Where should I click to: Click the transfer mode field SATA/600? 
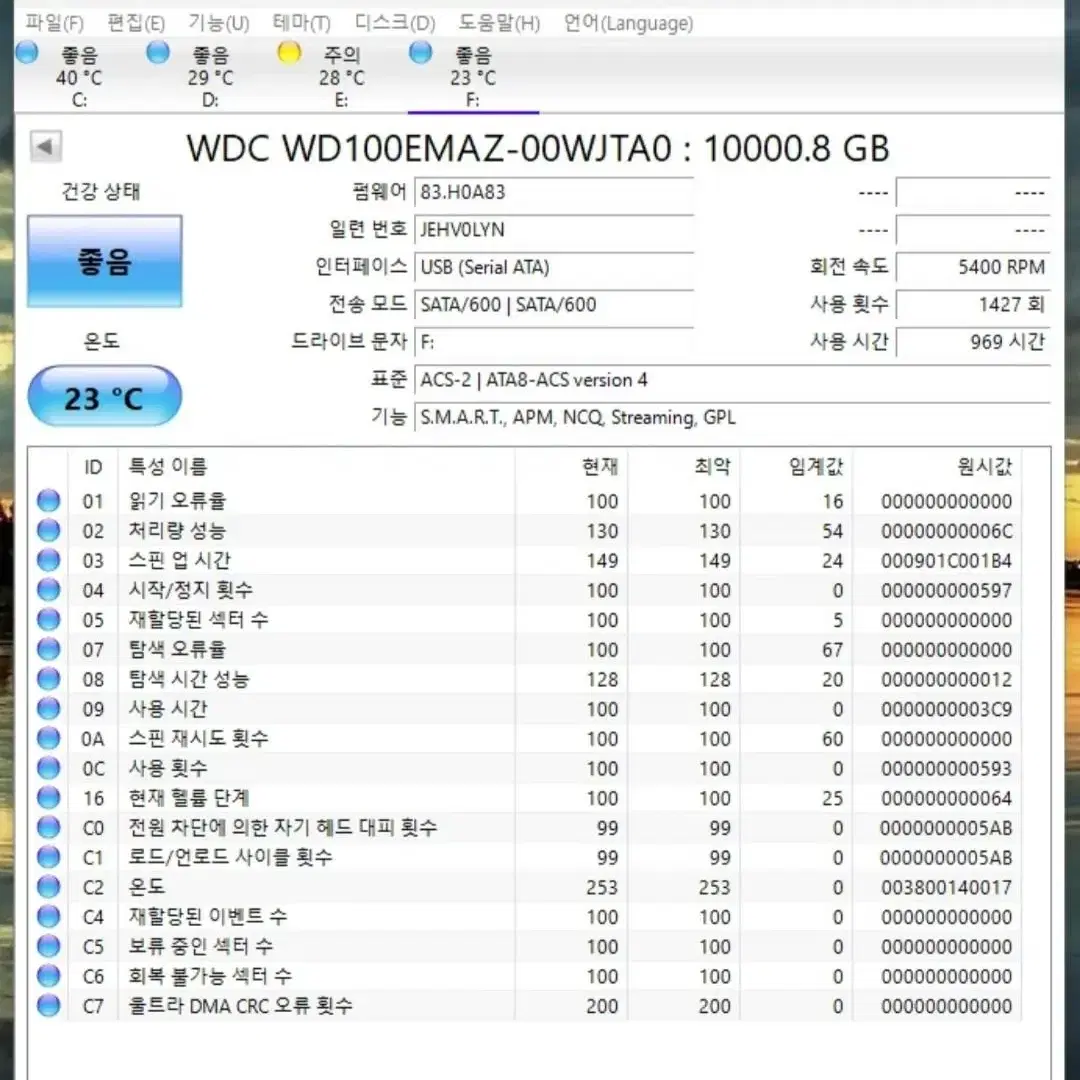(554, 304)
